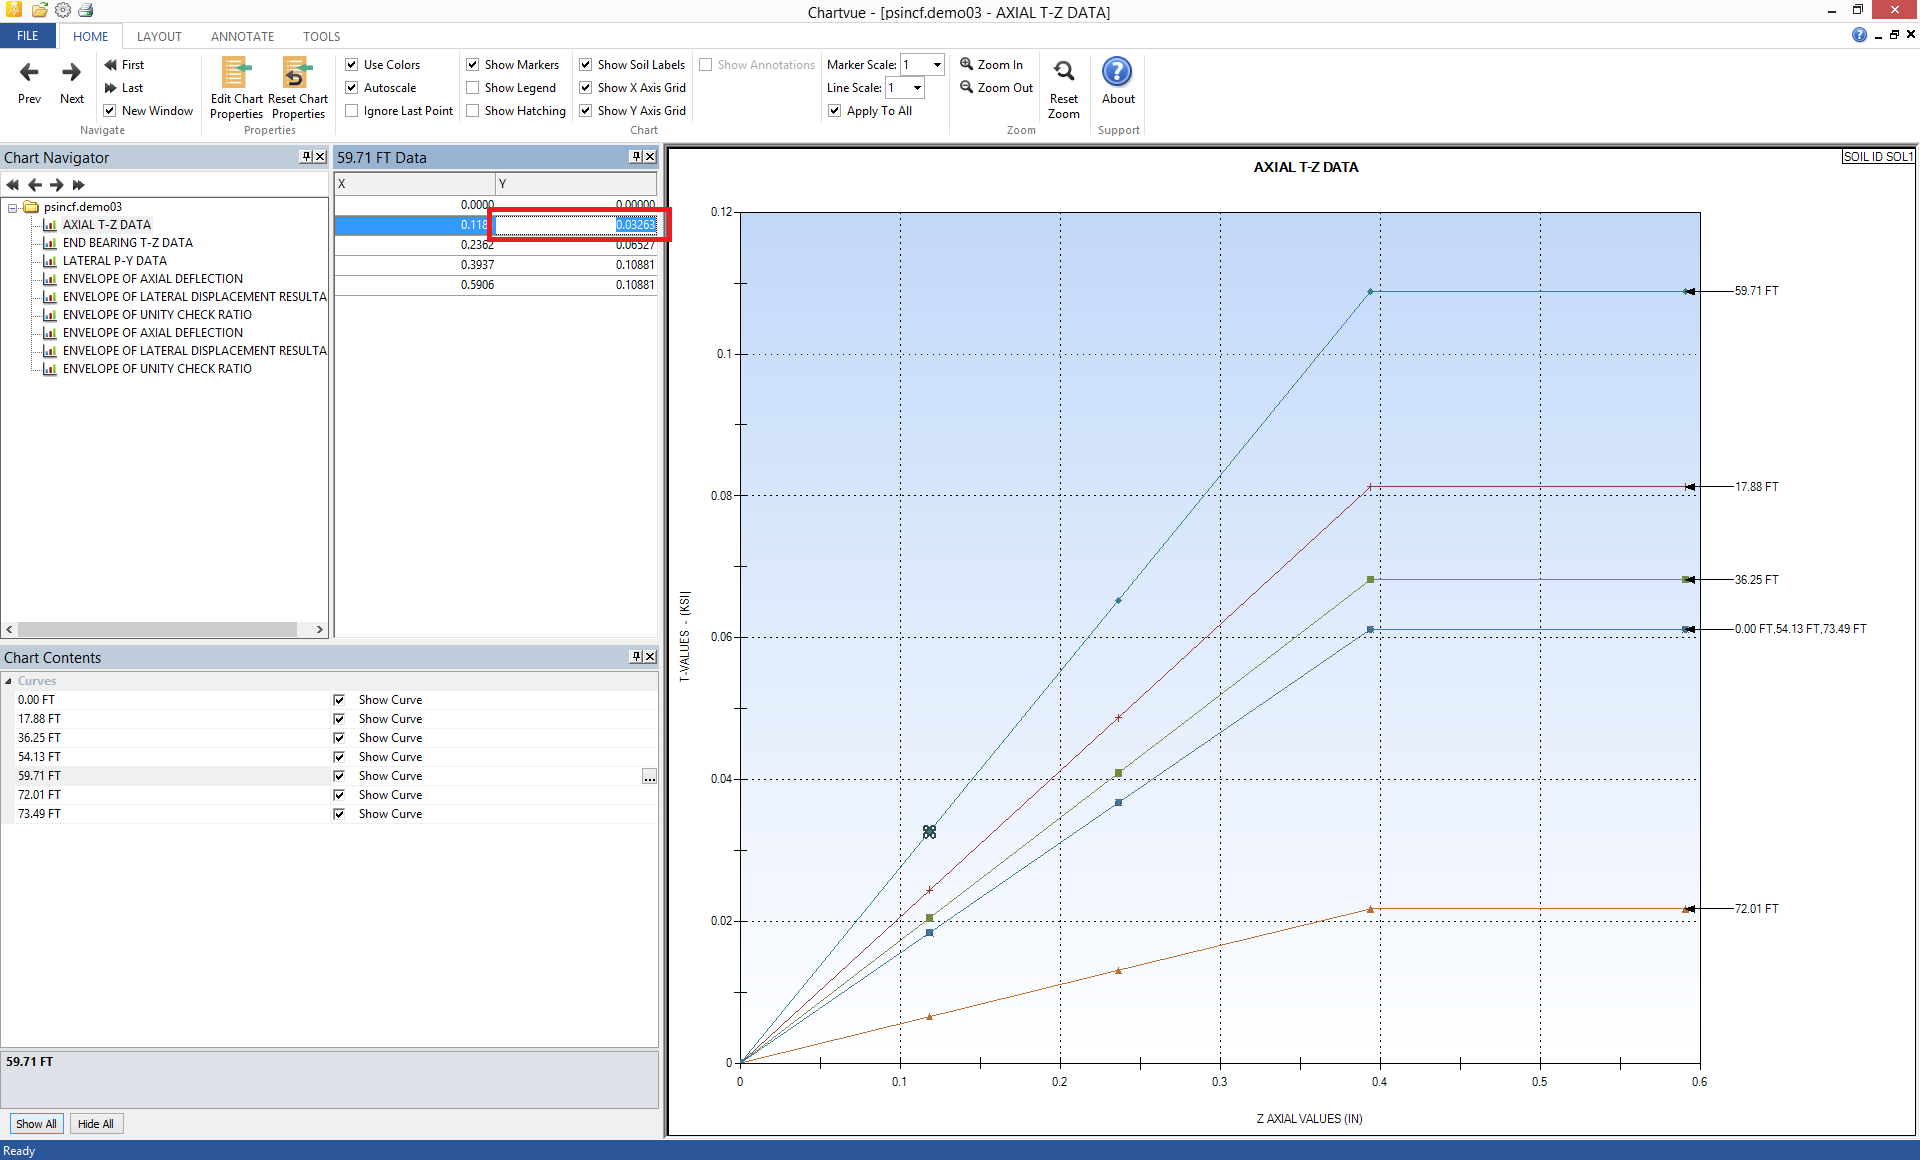Screen dimensions: 1920x1160
Task: Toggle Show Soil Labels checkbox
Action: [x=586, y=65]
